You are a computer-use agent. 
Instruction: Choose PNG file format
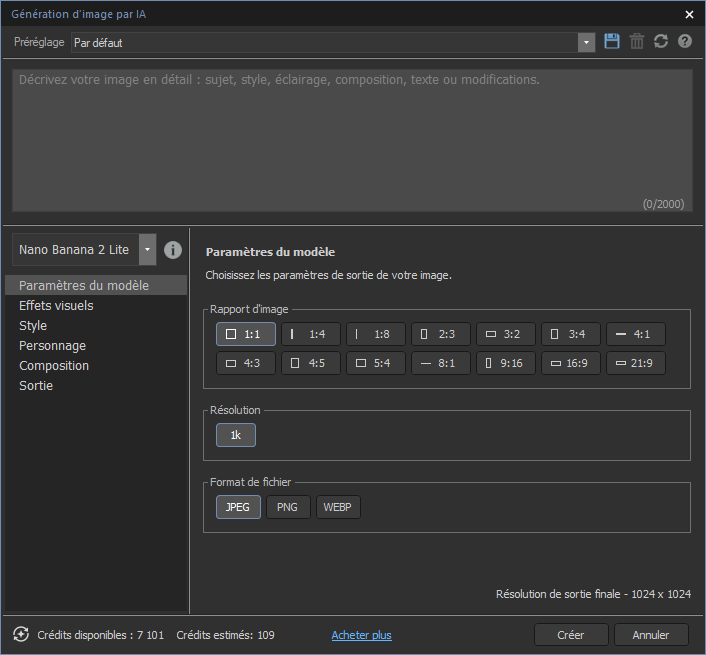point(288,507)
